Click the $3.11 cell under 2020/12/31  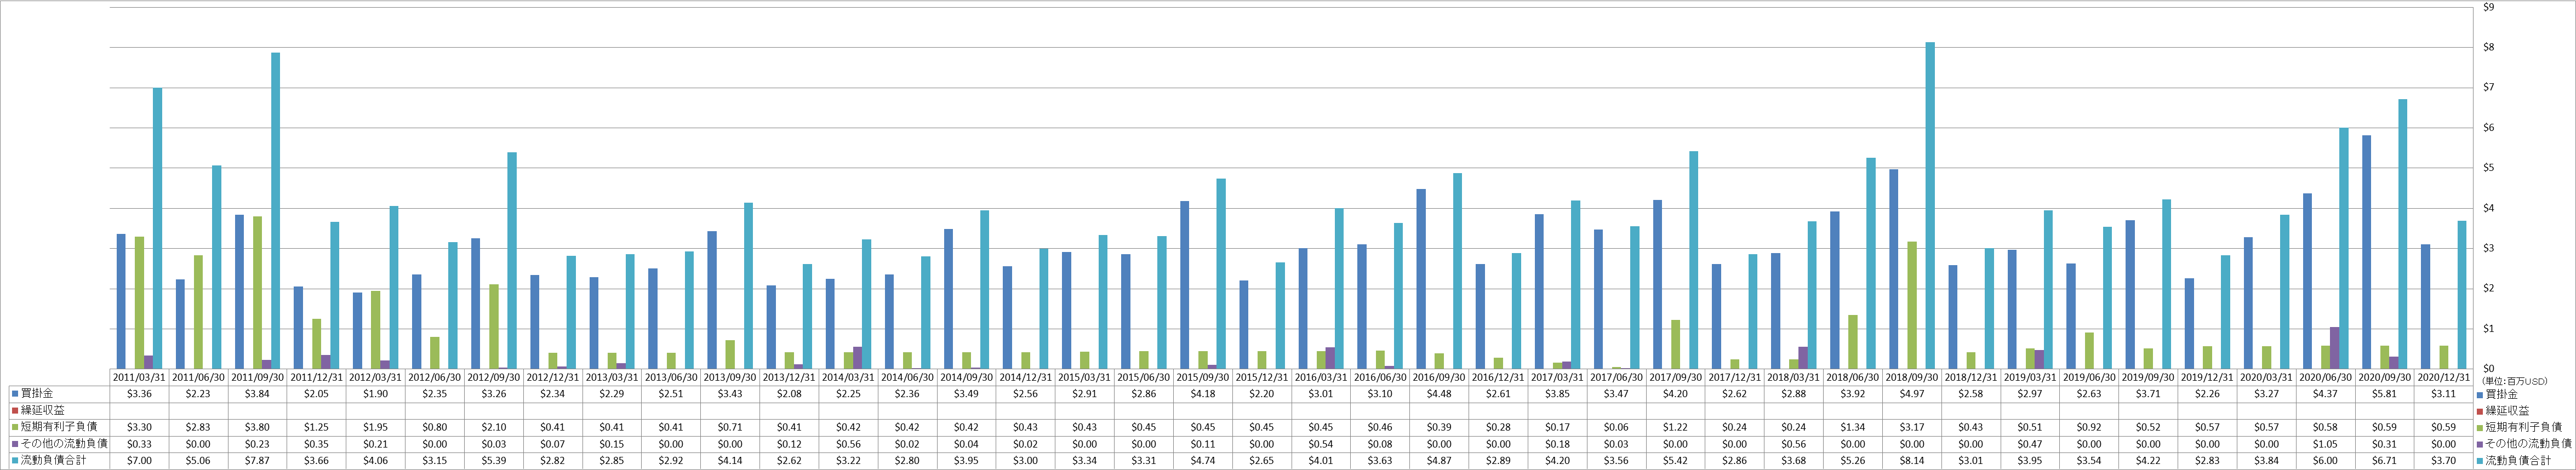coord(2443,394)
